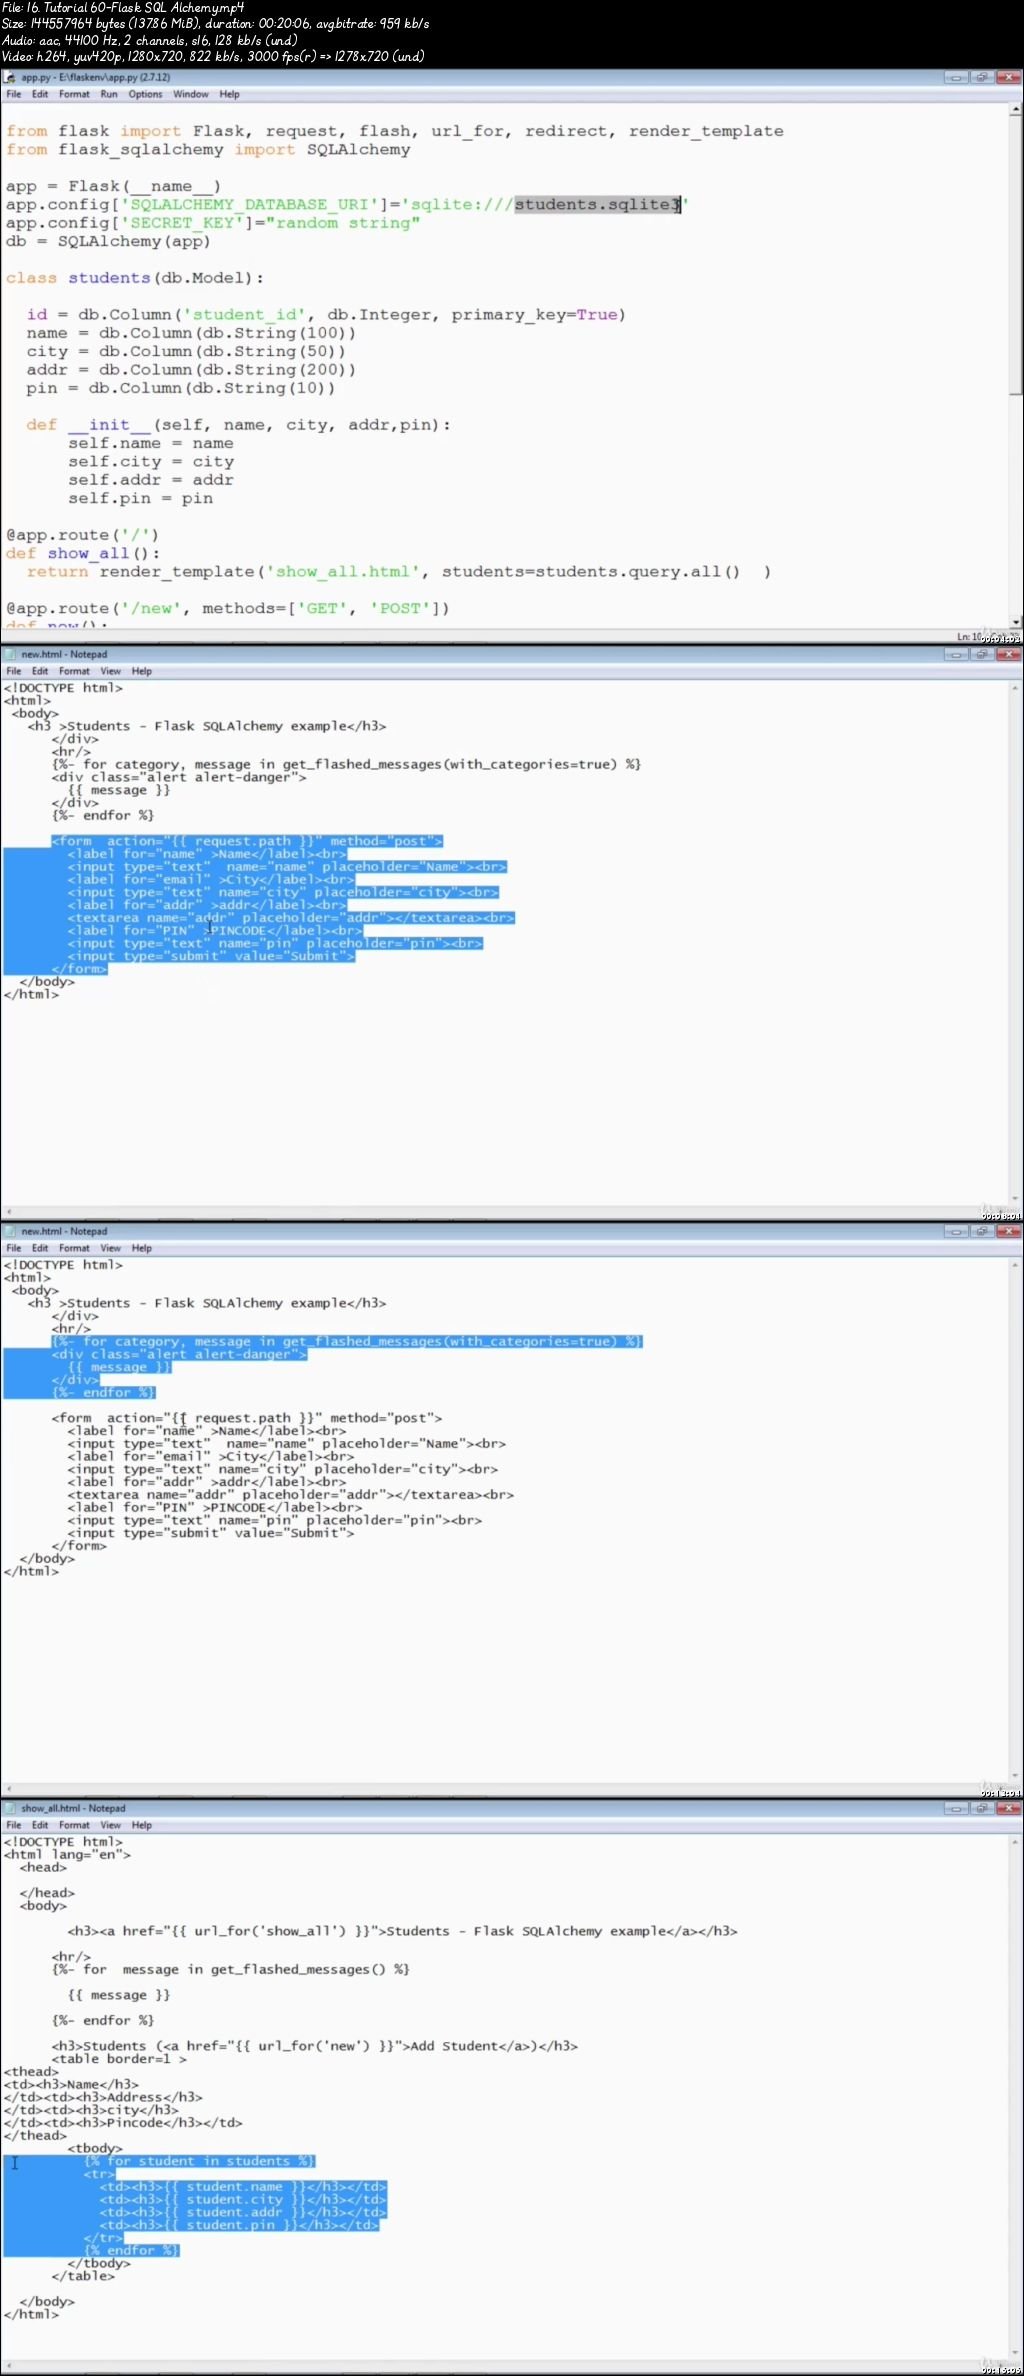Close the app.py window
Image resolution: width=1024 pixels, height=2376 pixels.
pyautogui.click(x=1007, y=77)
